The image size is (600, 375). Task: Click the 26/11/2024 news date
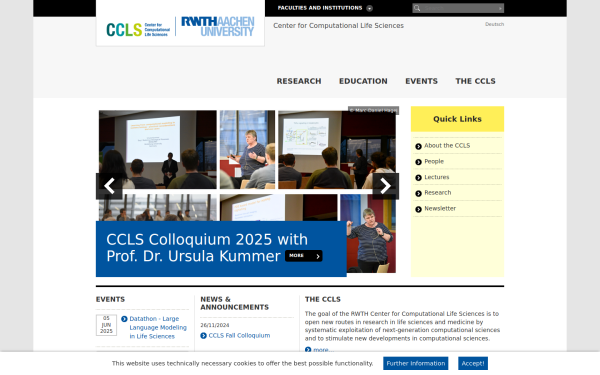pyautogui.click(x=215, y=325)
